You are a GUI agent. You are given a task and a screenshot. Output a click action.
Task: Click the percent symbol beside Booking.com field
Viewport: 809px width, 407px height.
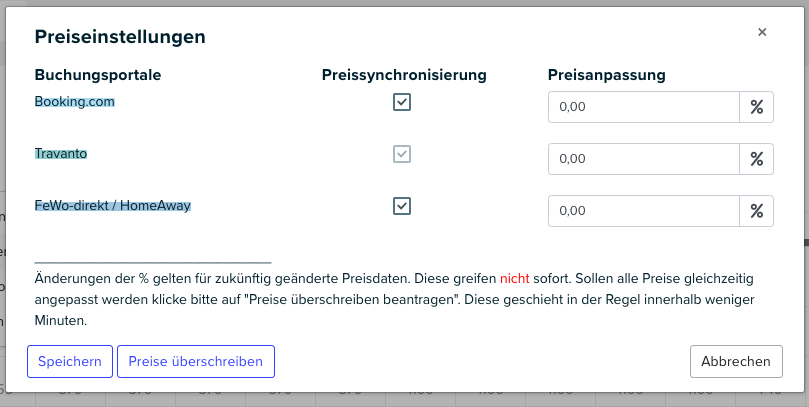click(756, 107)
